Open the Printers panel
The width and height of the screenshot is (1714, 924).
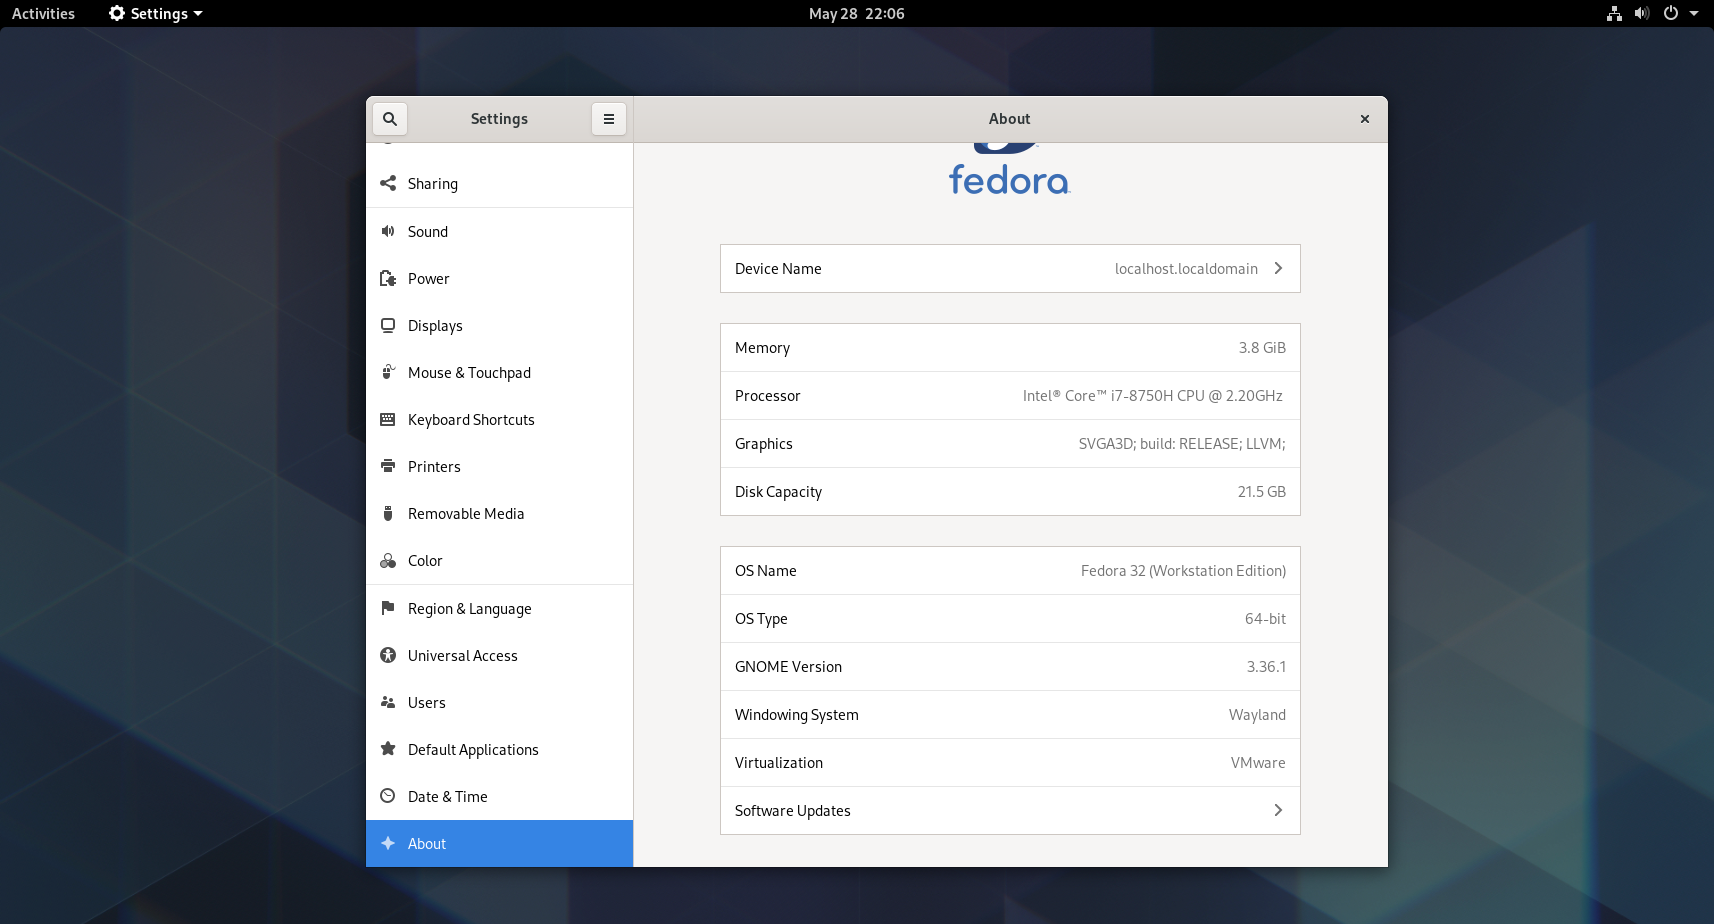tap(499, 466)
